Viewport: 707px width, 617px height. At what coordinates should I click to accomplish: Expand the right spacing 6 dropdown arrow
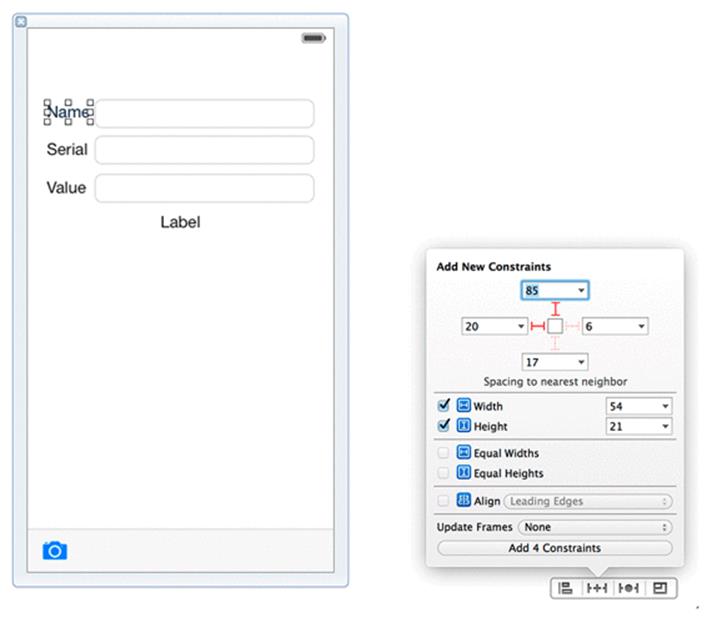pyautogui.click(x=641, y=326)
